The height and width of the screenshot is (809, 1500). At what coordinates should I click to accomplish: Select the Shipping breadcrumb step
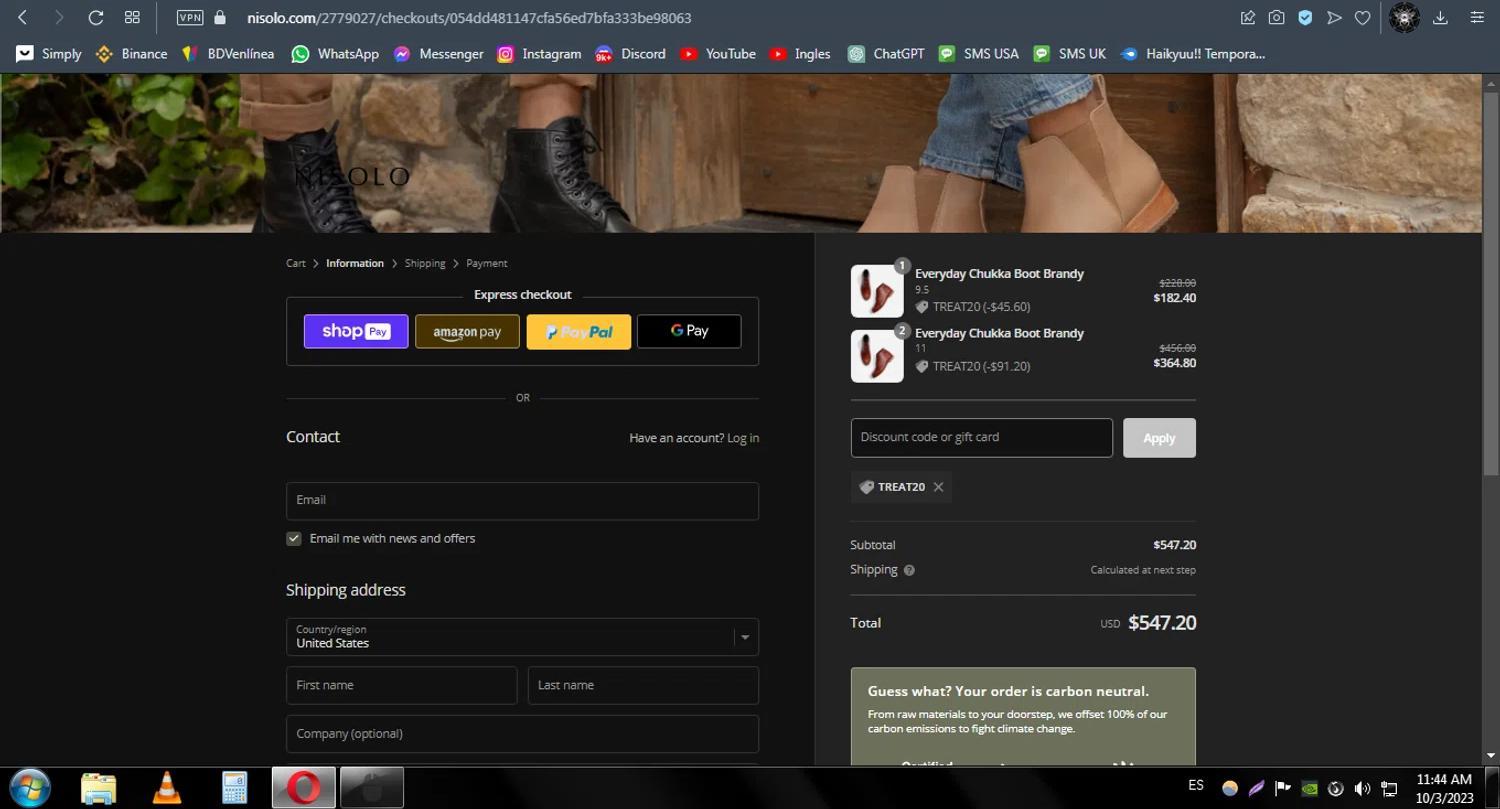click(425, 263)
